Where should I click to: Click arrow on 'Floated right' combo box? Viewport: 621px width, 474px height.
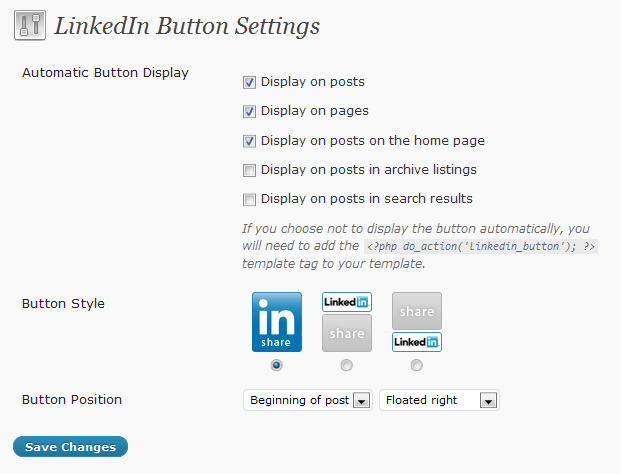pos(488,400)
